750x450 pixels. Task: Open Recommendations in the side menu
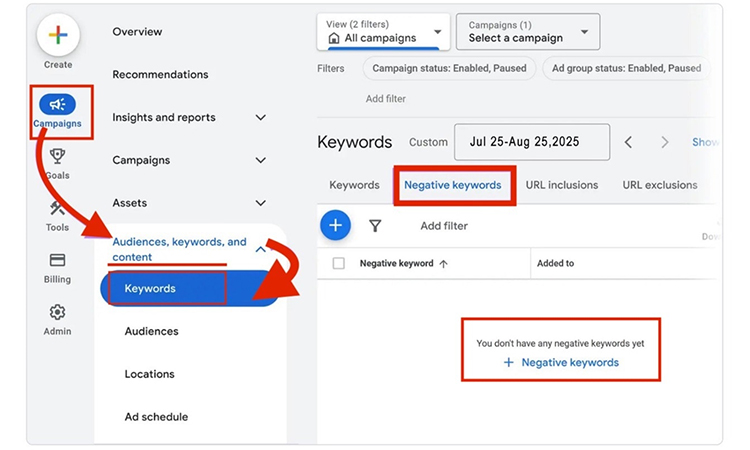160,75
